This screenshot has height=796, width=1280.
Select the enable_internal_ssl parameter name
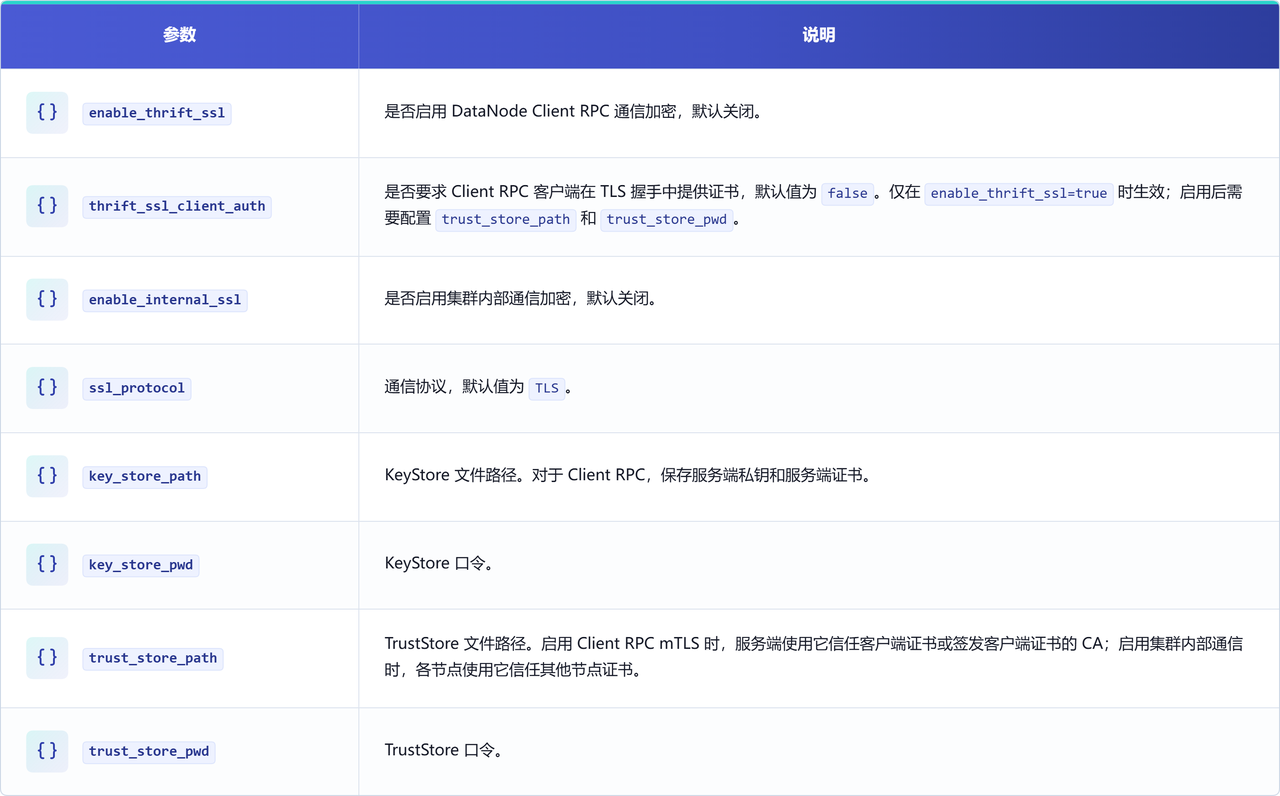[x=165, y=299]
